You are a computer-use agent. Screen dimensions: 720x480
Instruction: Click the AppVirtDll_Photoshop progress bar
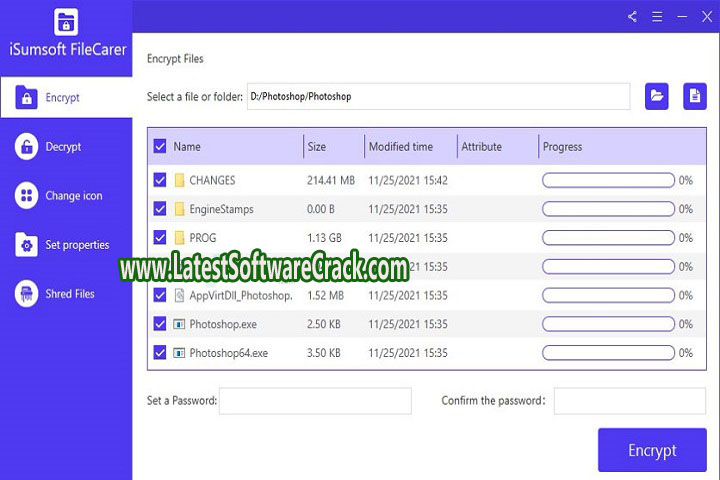(608, 295)
